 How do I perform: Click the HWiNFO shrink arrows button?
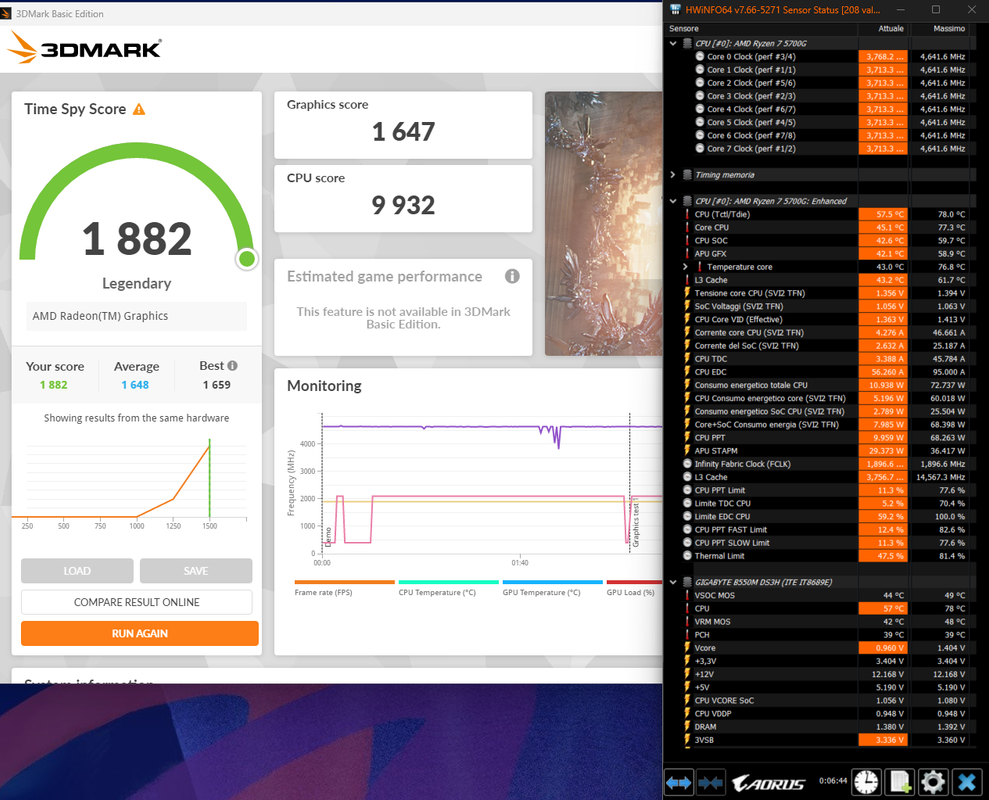[x=710, y=783]
